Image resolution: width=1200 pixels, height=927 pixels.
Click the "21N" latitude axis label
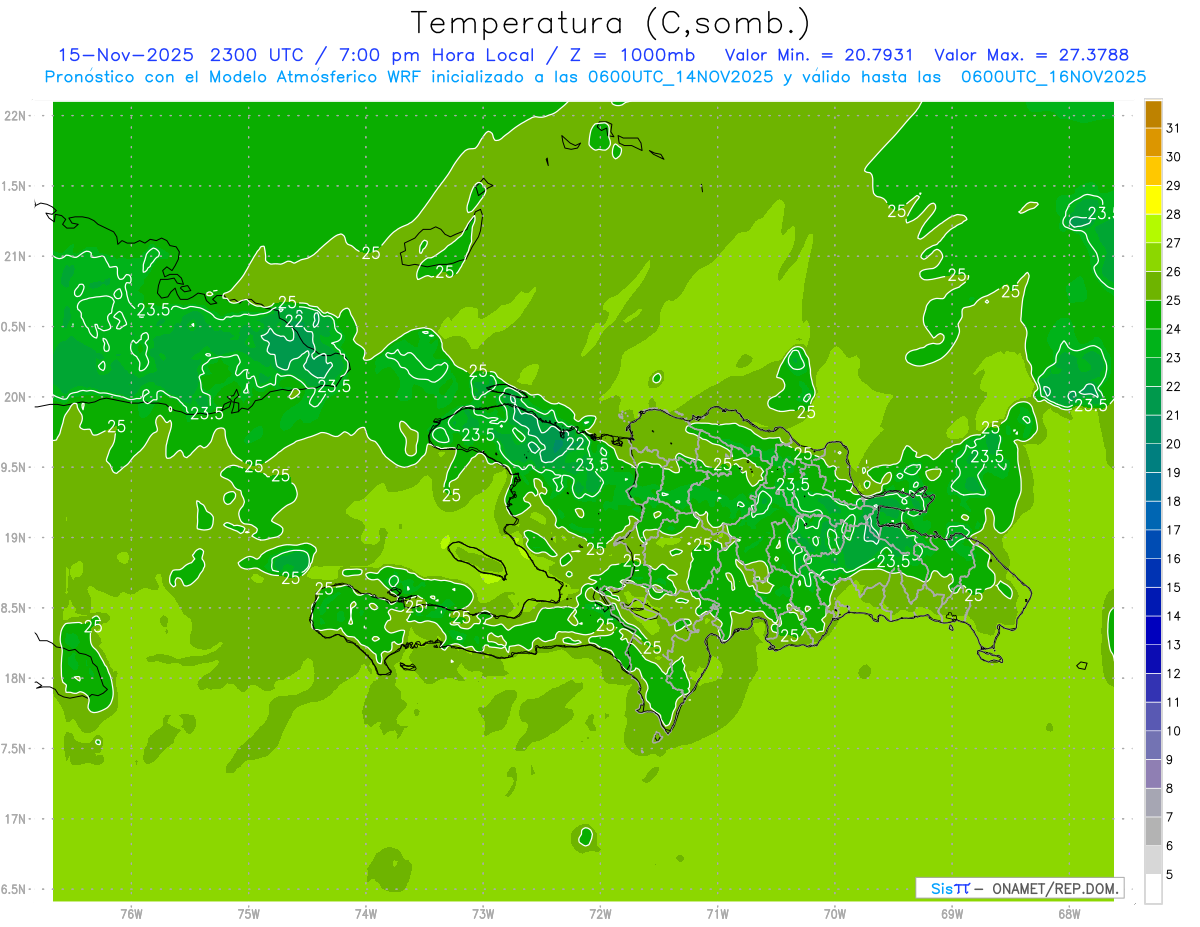click(x=16, y=256)
